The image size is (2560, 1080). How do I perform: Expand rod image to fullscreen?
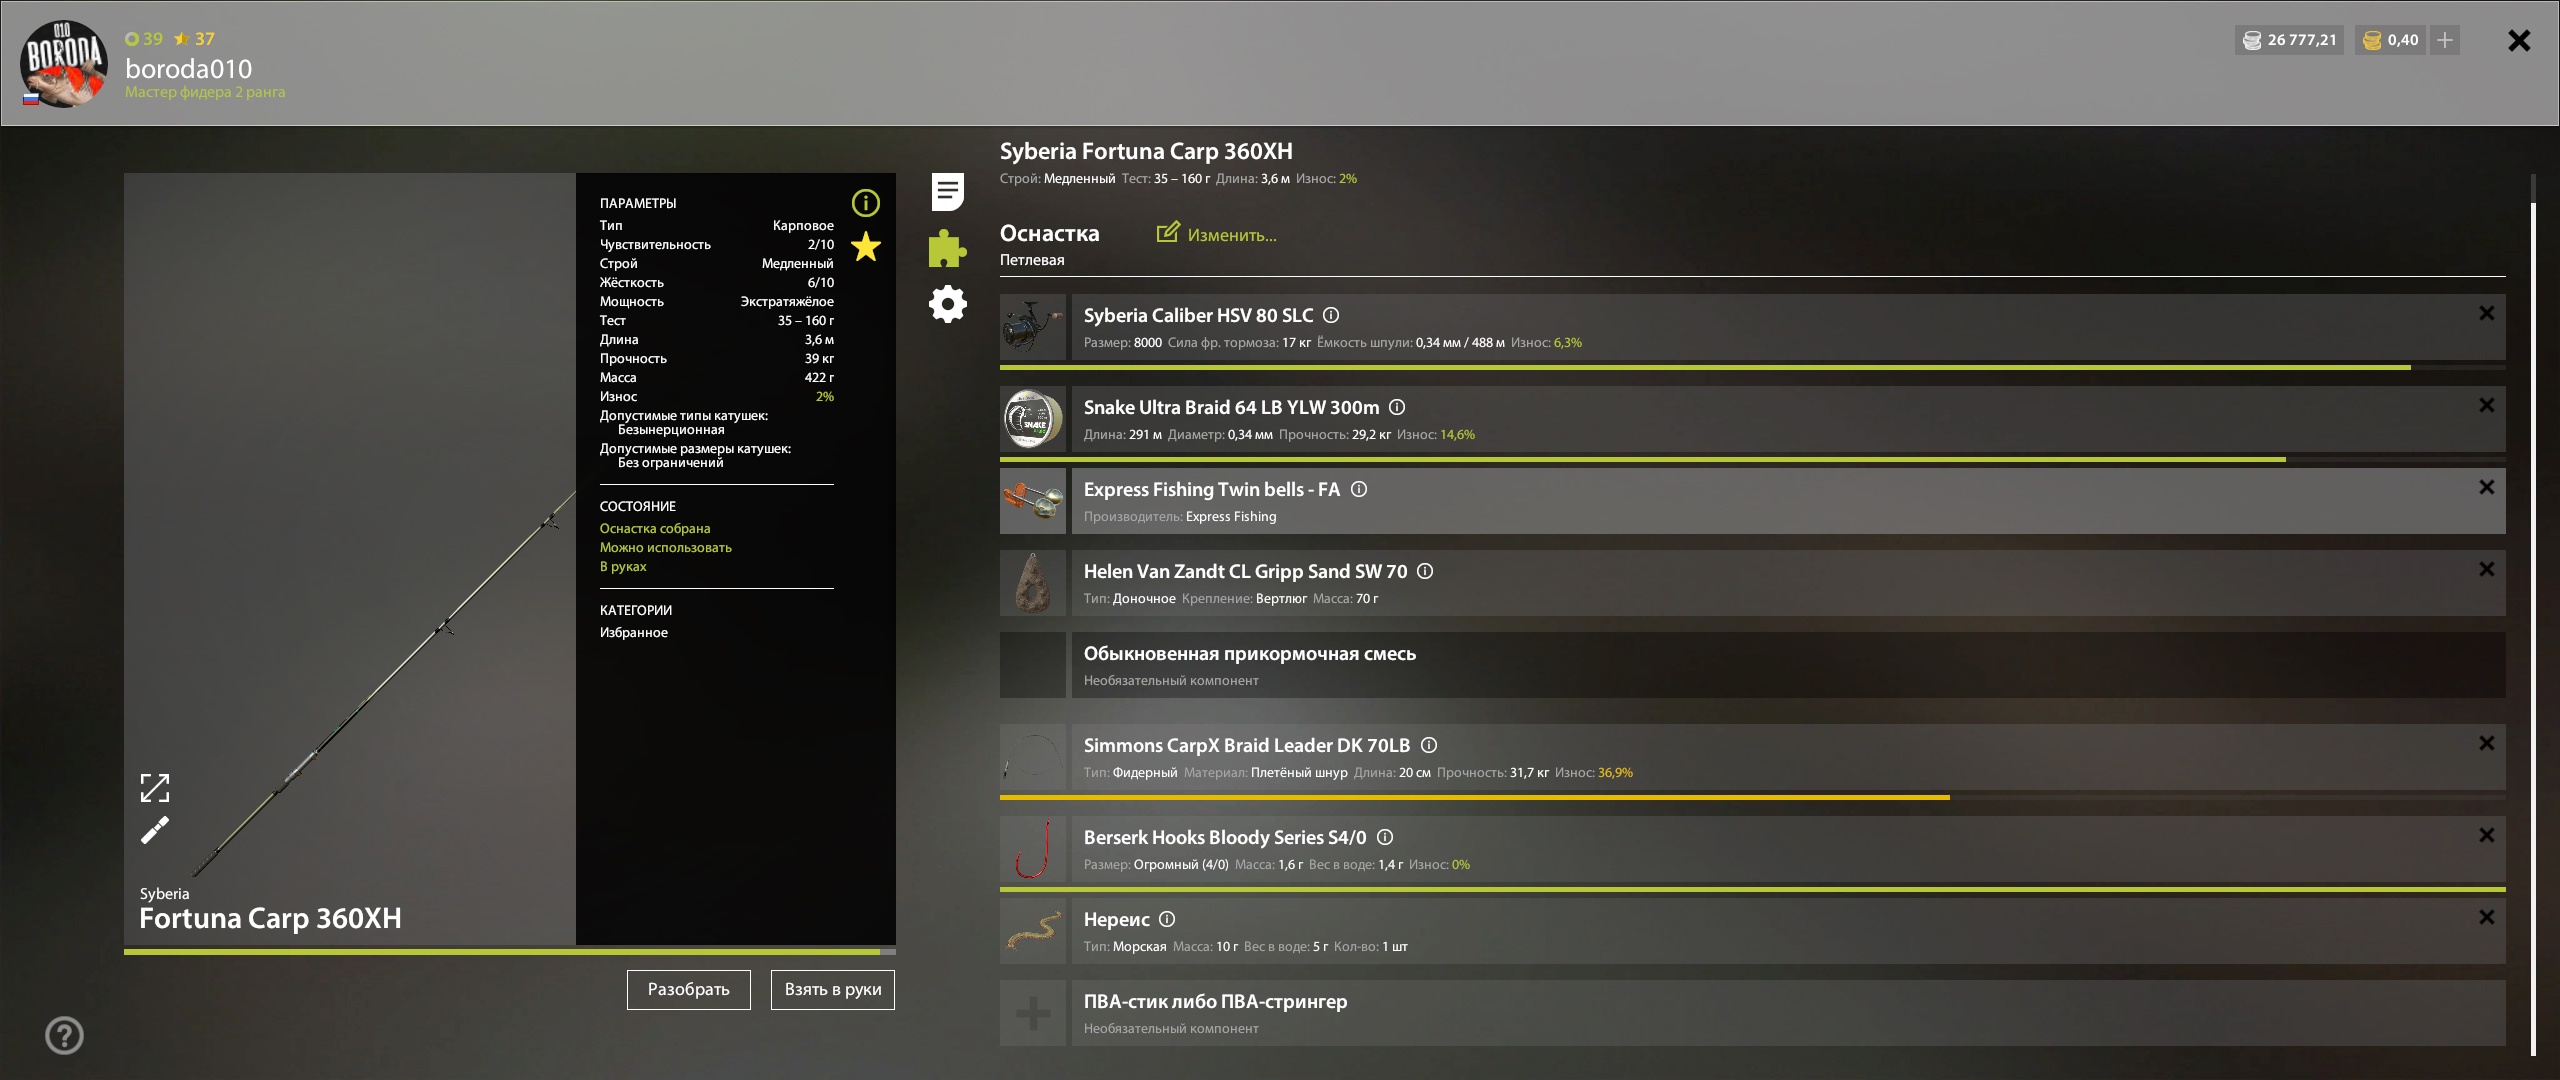[155, 788]
